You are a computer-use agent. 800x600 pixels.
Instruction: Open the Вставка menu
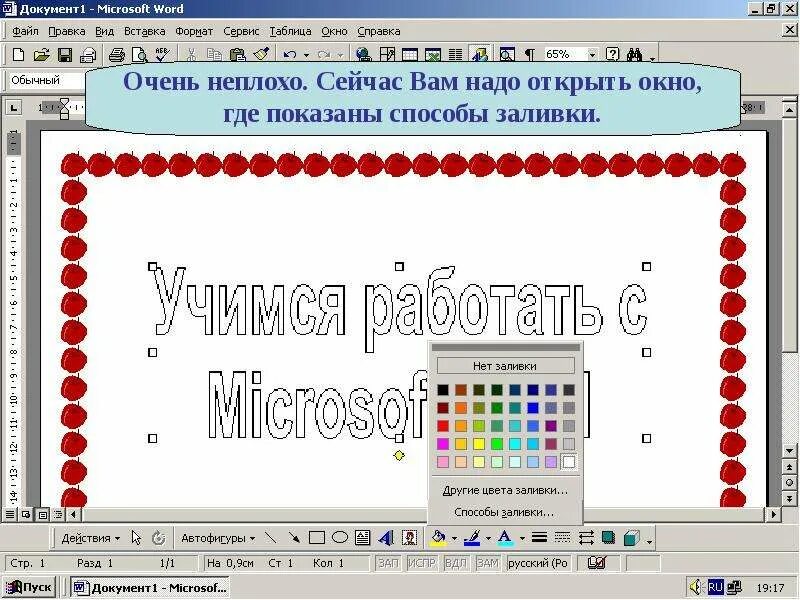point(144,31)
